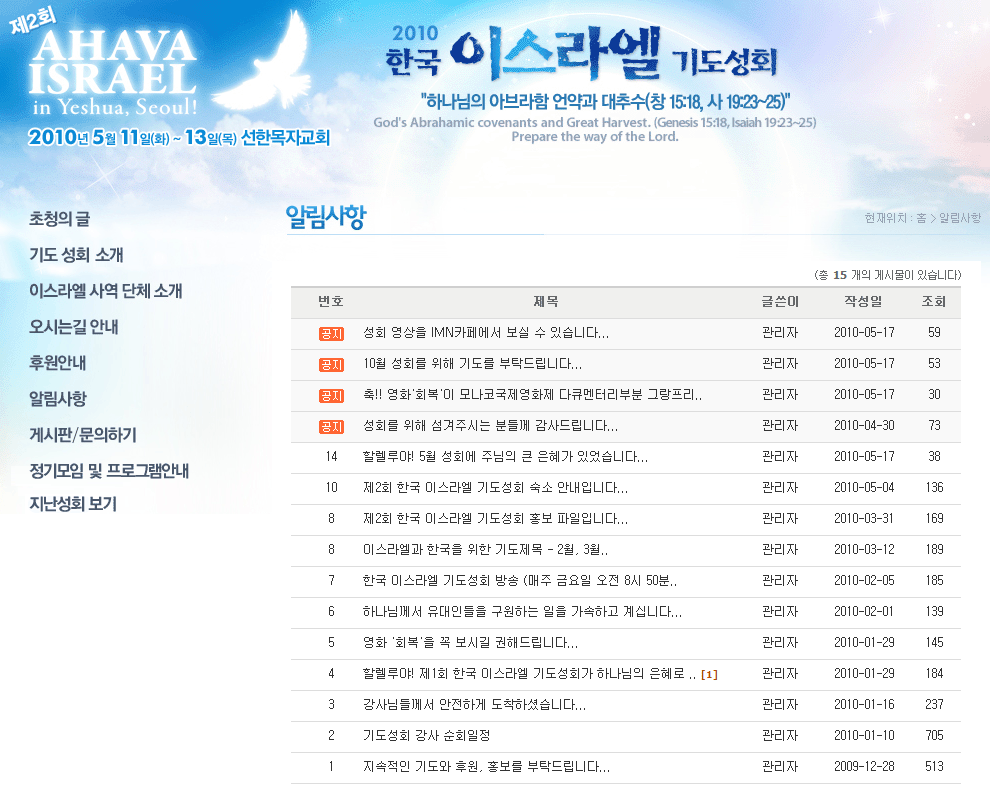Open post 지속적인 기도와 후원, 홍보를 부탁드립니다
Image resolution: width=990 pixels, height=786 pixels.
[x=486, y=766]
